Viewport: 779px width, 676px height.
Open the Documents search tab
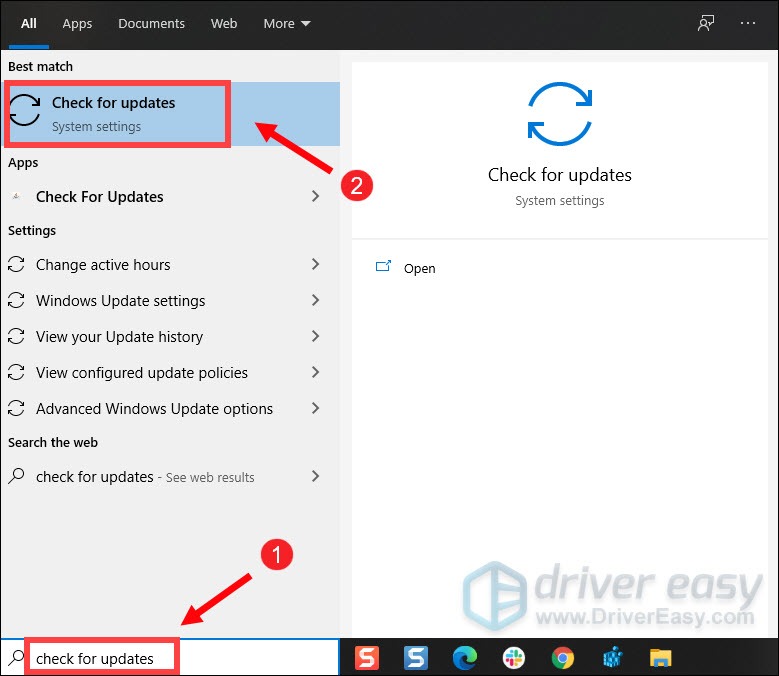[x=151, y=24]
